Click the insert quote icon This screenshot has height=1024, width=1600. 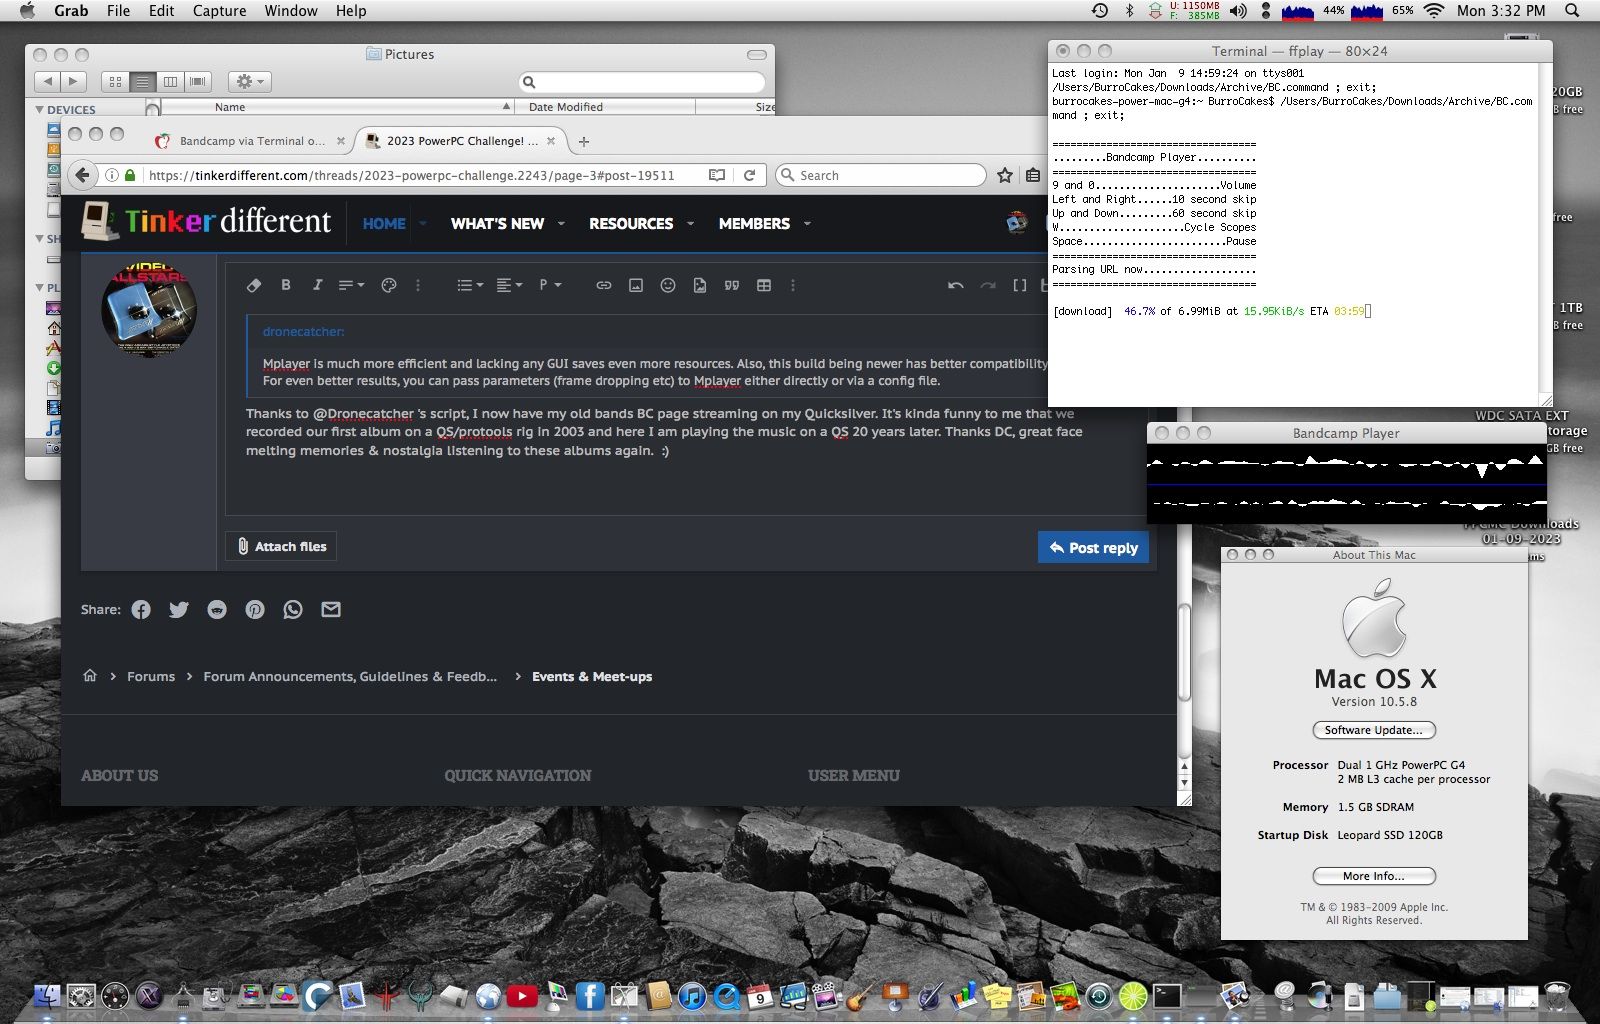pos(732,285)
